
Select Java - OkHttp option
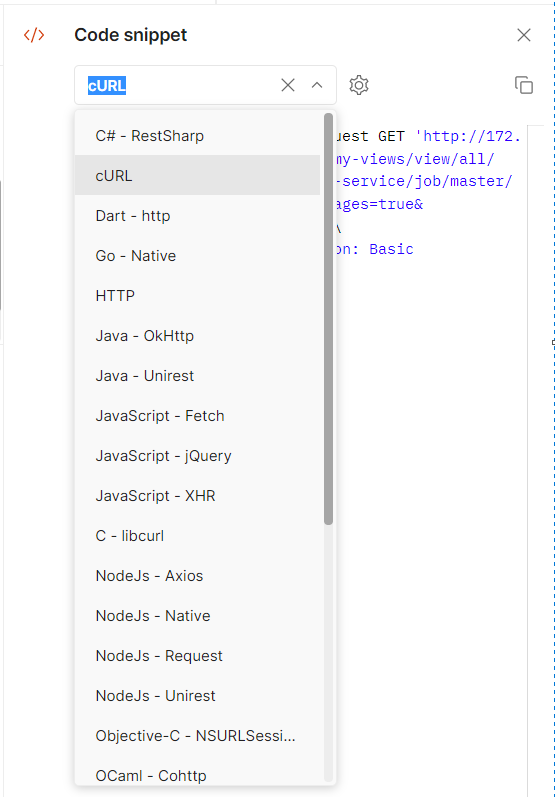[x=198, y=336]
